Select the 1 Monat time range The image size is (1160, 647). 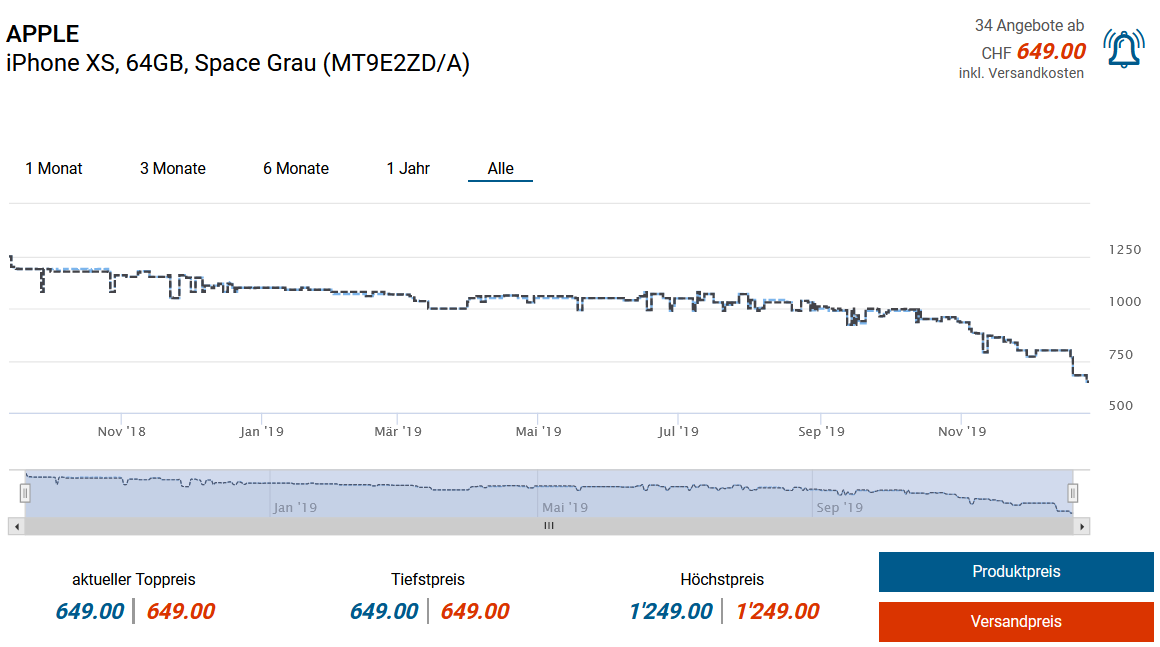pos(53,169)
